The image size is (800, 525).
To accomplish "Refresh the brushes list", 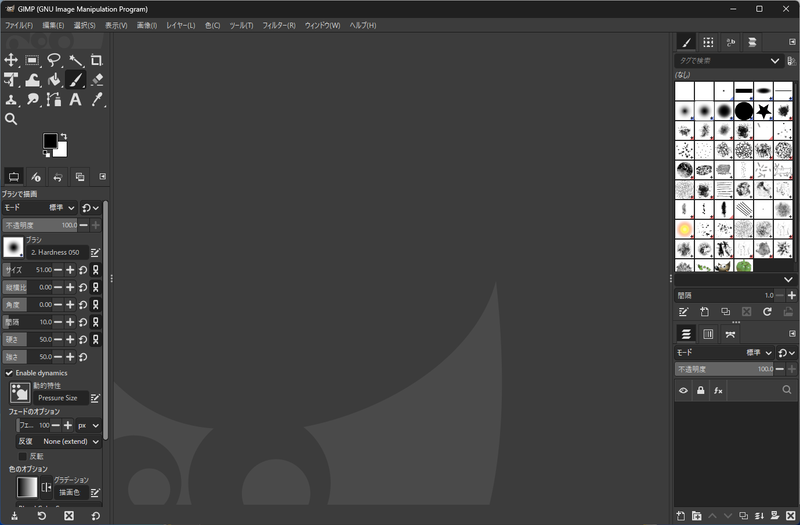I will [767, 312].
